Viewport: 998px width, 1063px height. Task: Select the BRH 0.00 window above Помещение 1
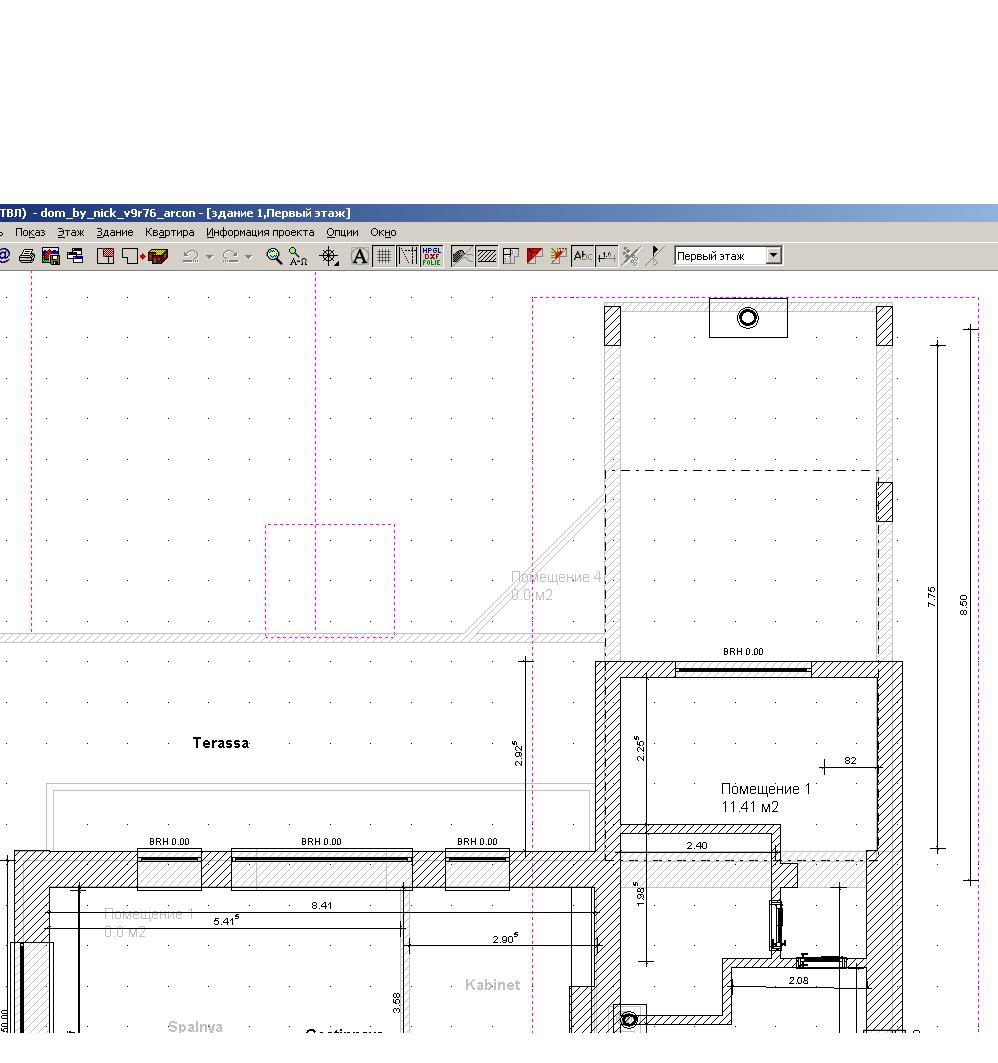743,670
